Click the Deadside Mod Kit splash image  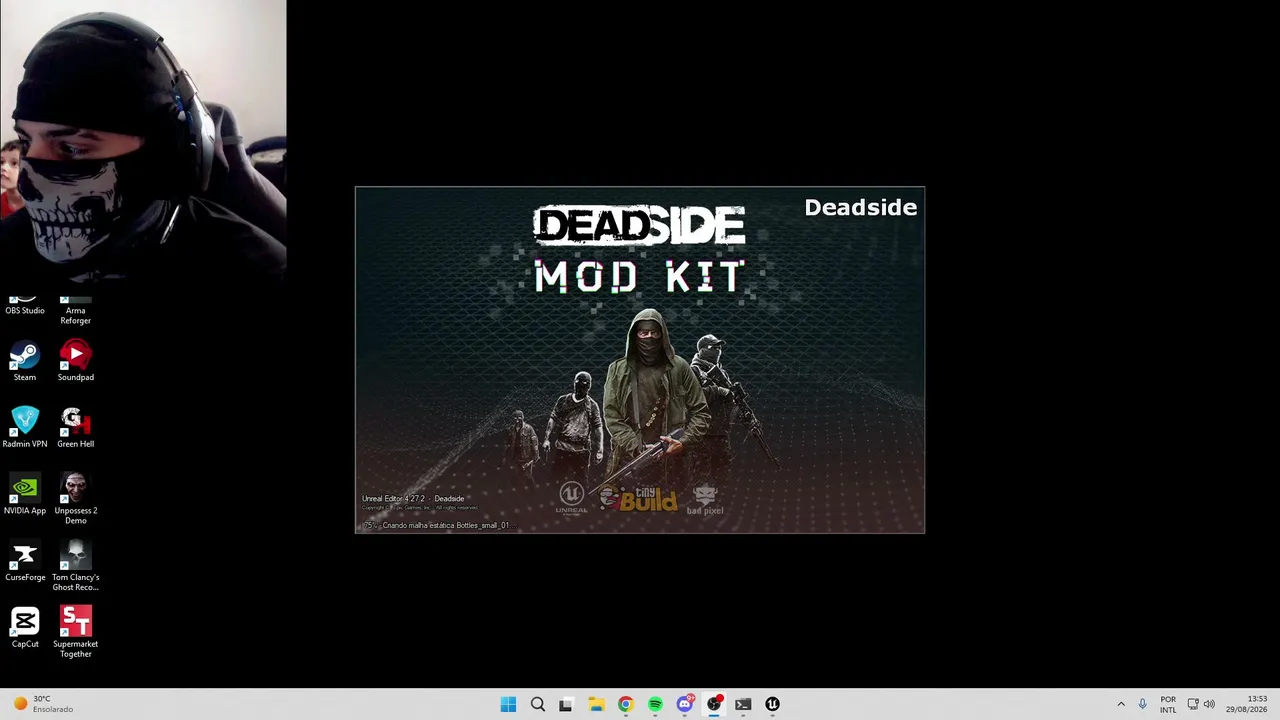click(x=640, y=360)
